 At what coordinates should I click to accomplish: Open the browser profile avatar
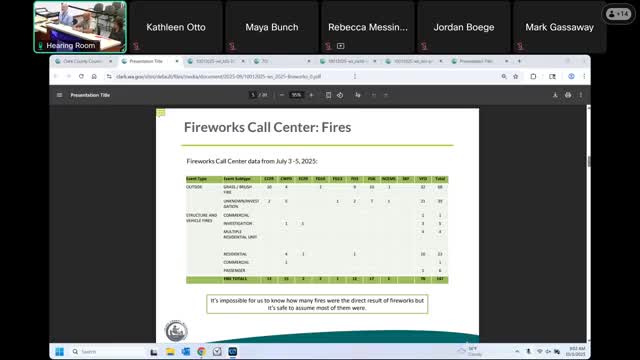click(571, 76)
